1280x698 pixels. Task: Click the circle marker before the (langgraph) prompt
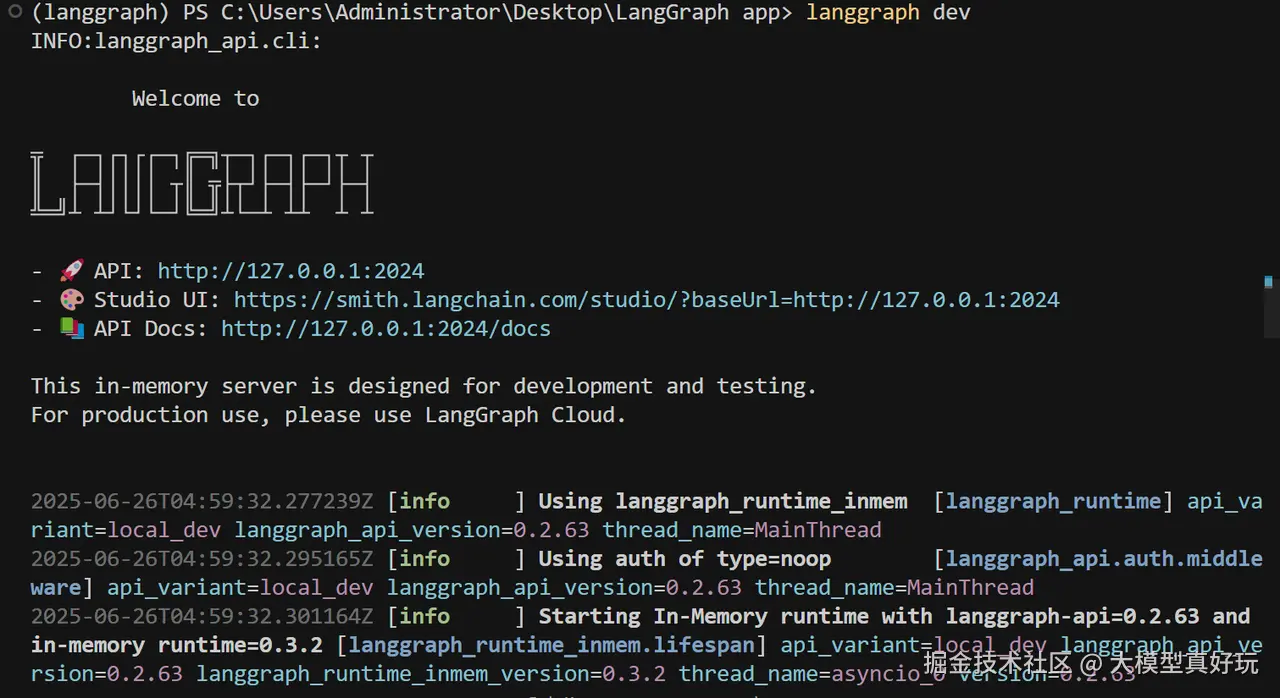tap(14, 13)
